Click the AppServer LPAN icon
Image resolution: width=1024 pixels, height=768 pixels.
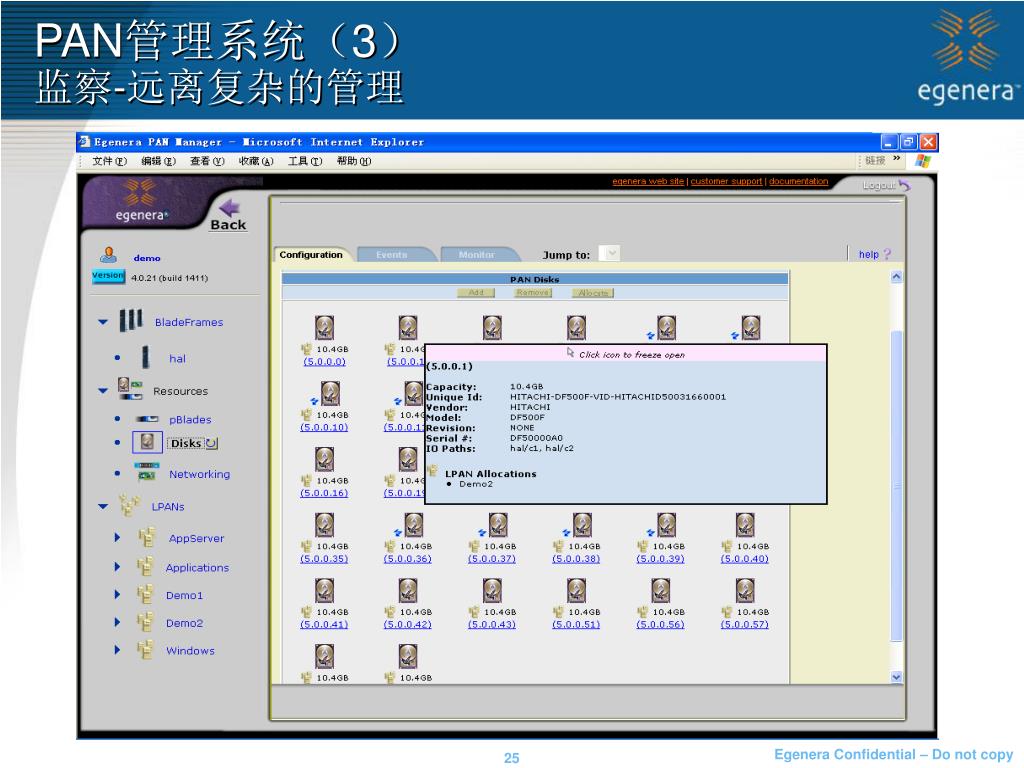tap(146, 537)
